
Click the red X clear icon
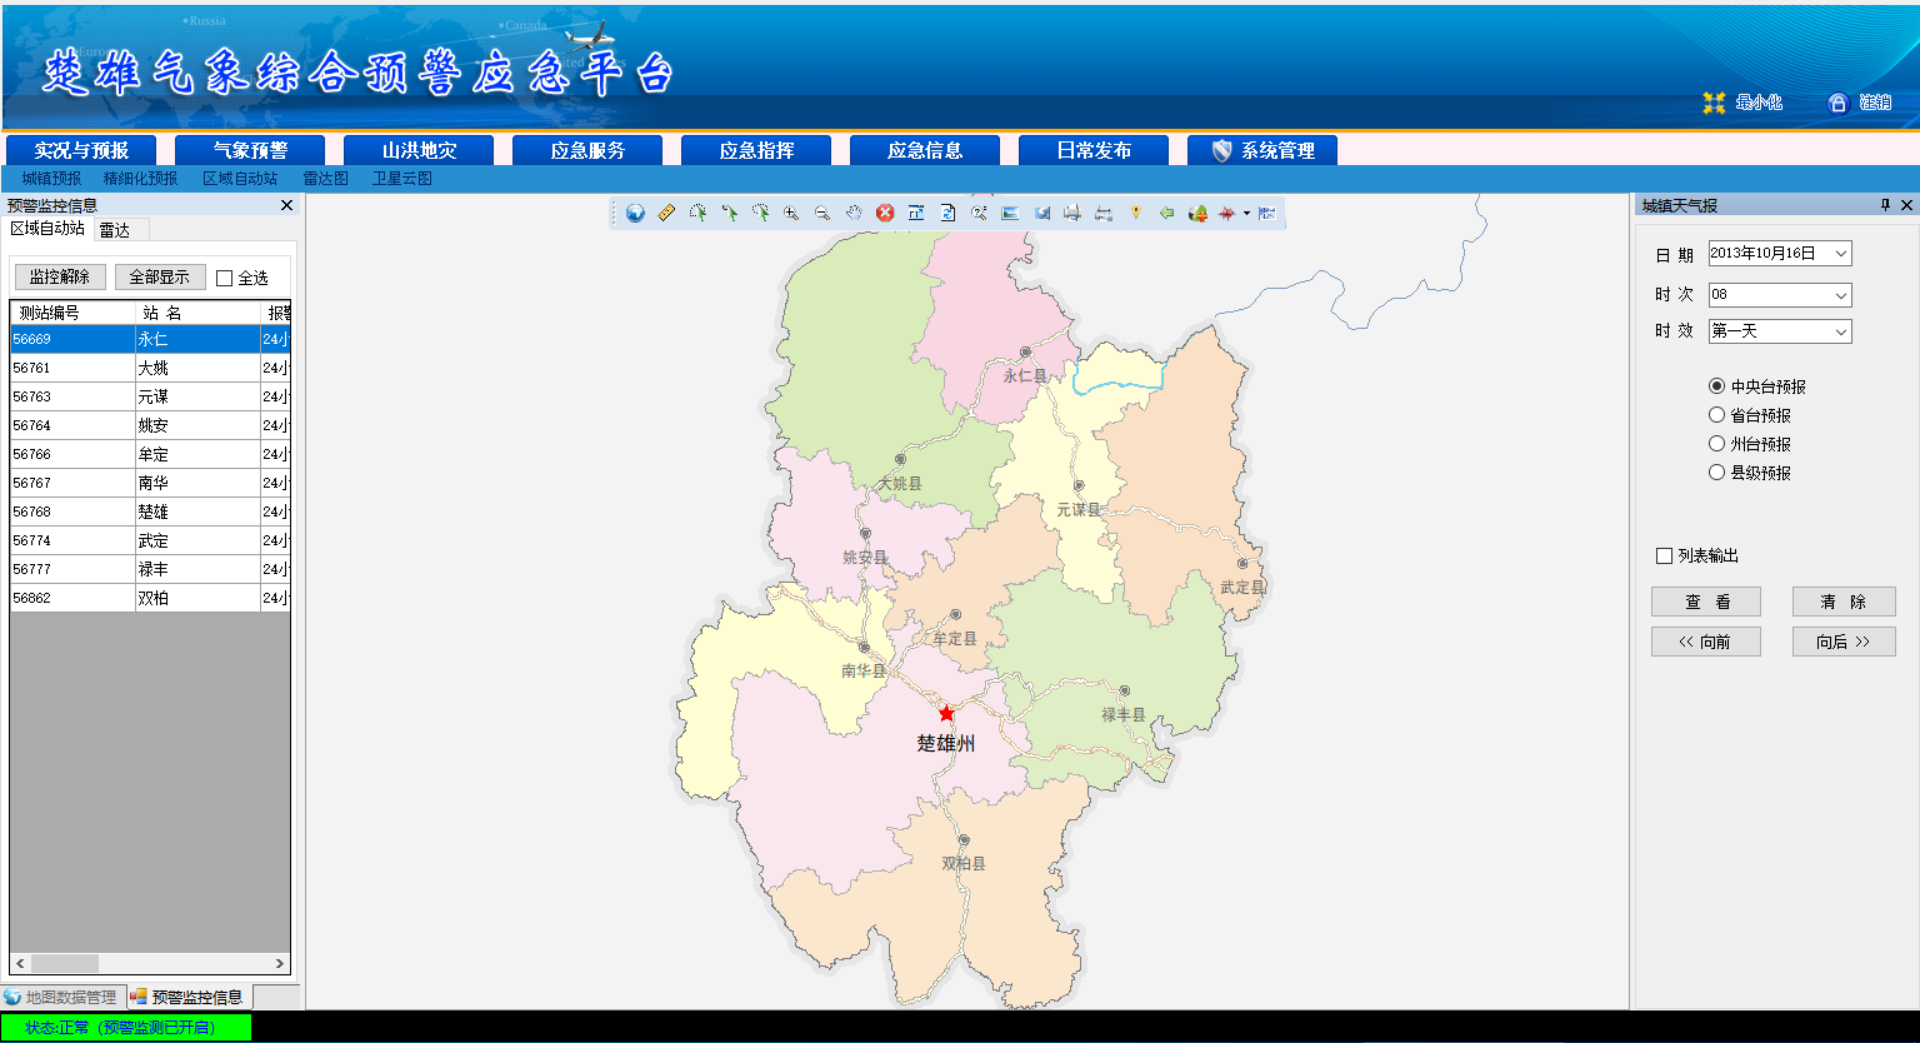coord(885,213)
